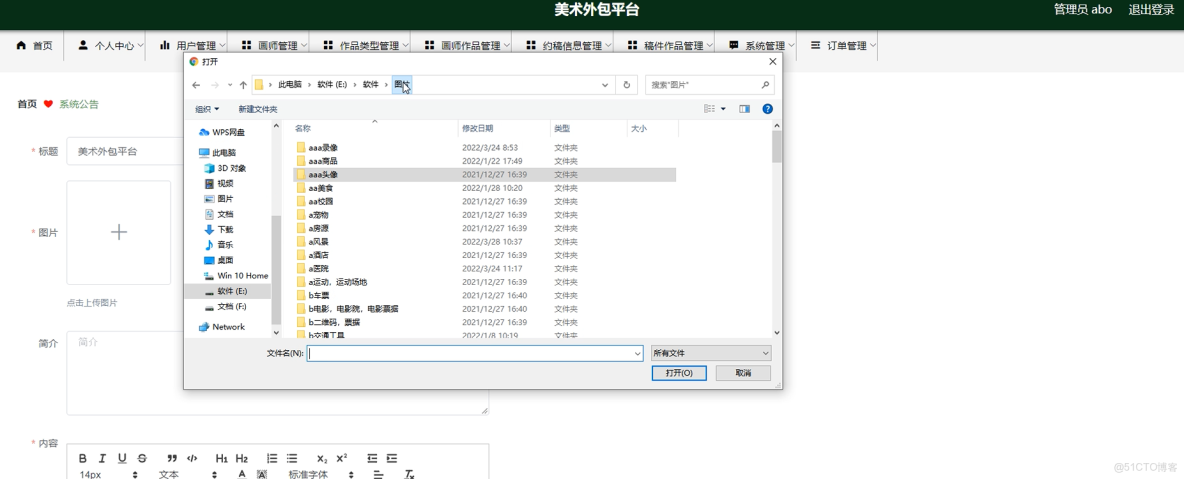Go back in the file dialog
This screenshot has height=479, width=1184.
tap(196, 85)
